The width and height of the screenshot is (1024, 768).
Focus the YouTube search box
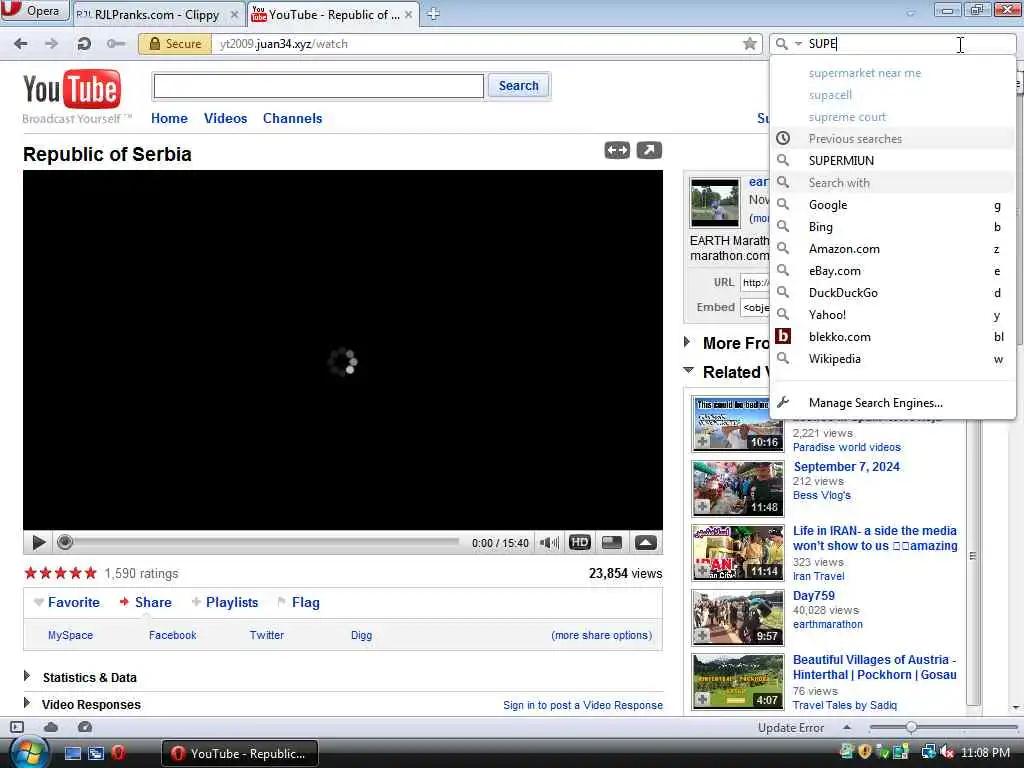318,86
